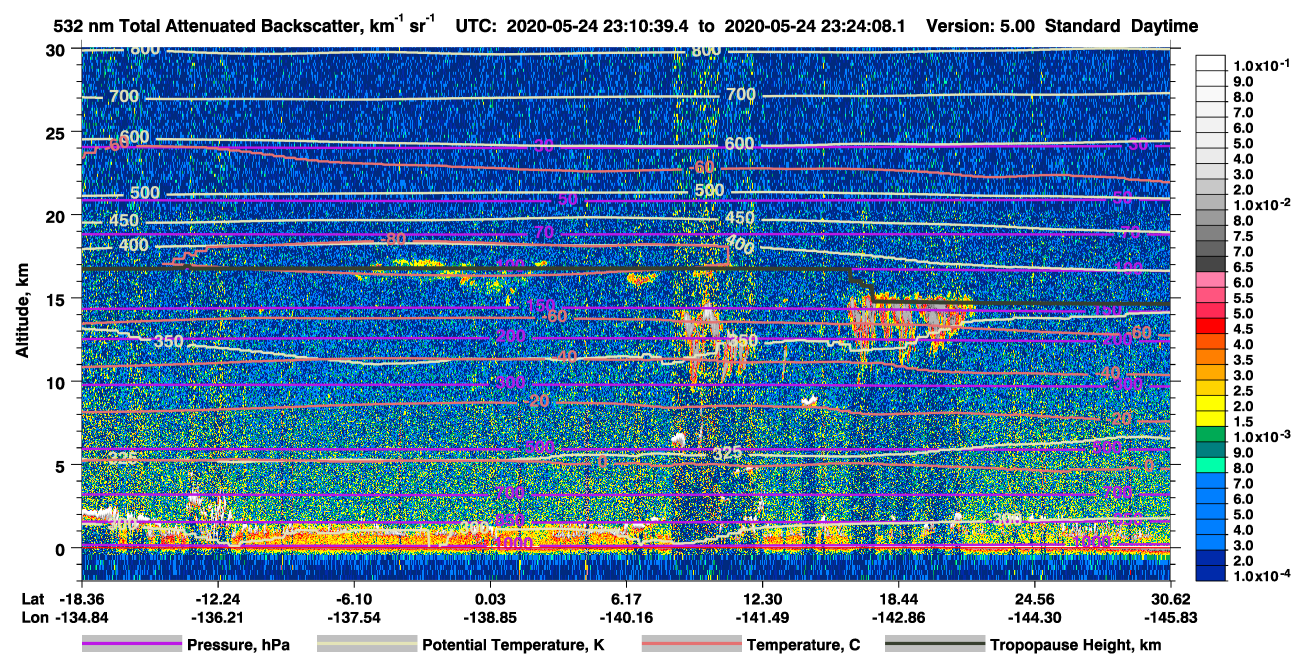Click the dark Tropopause Height legend line sample

[x=934, y=645]
